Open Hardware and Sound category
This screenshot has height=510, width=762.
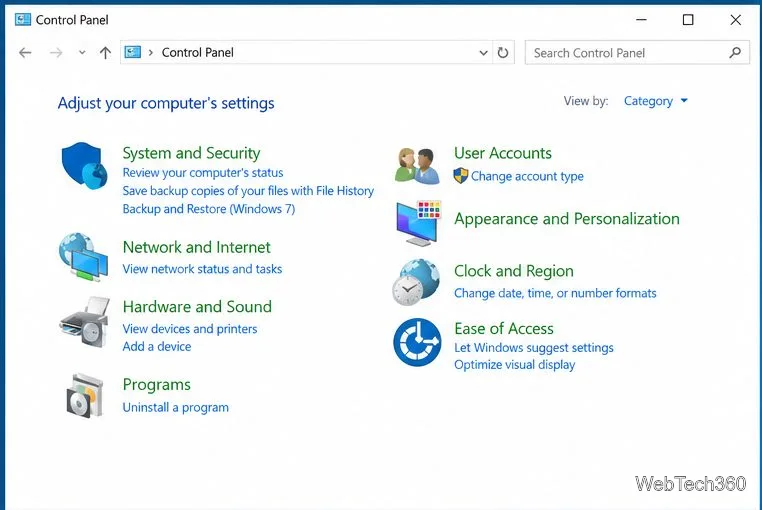[197, 307]
